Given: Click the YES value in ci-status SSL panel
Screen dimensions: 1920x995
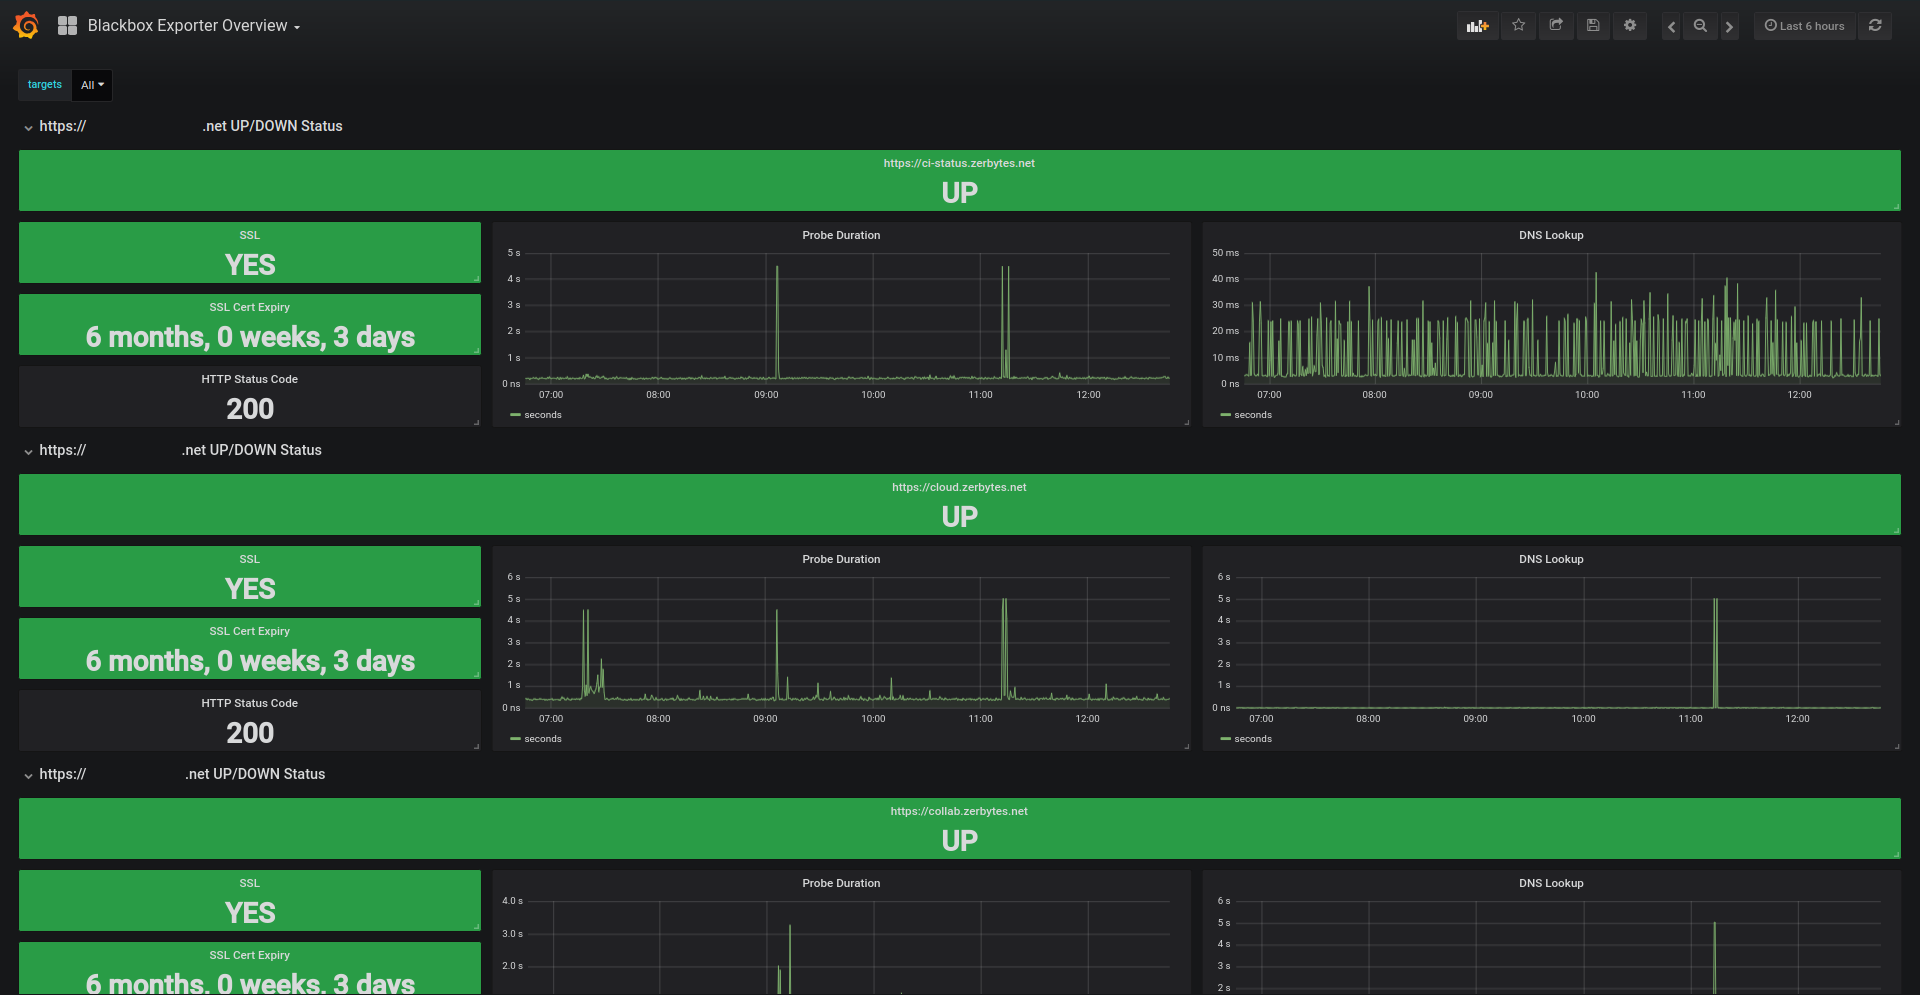Looking at the screenshot, I should 250,265.
